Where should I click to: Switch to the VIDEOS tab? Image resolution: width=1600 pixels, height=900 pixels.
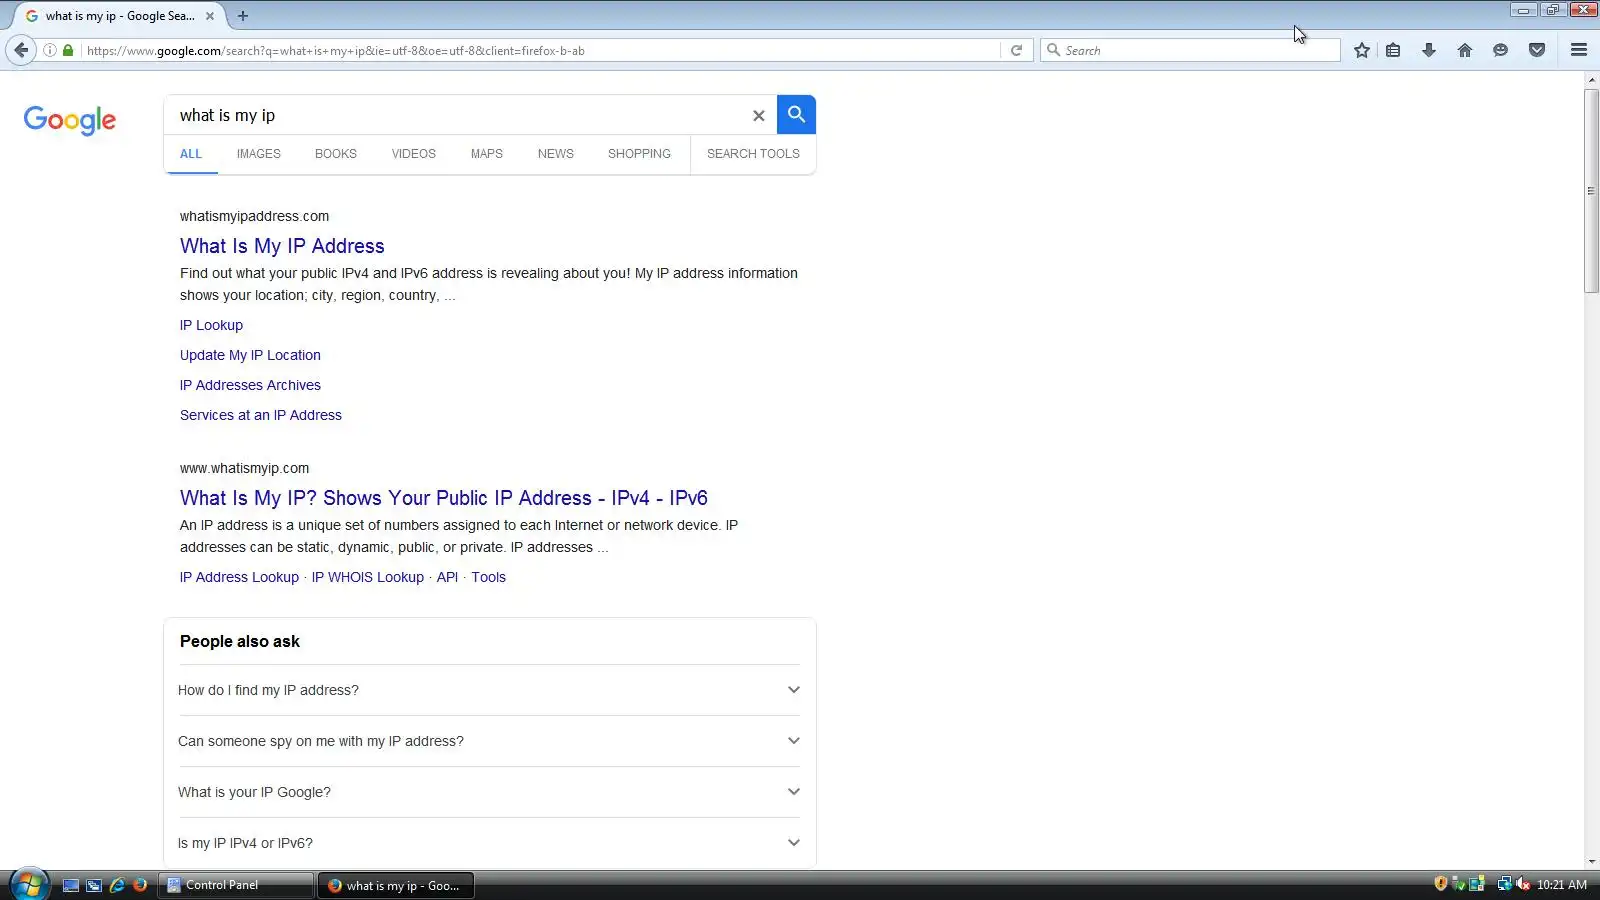[414, 154]
